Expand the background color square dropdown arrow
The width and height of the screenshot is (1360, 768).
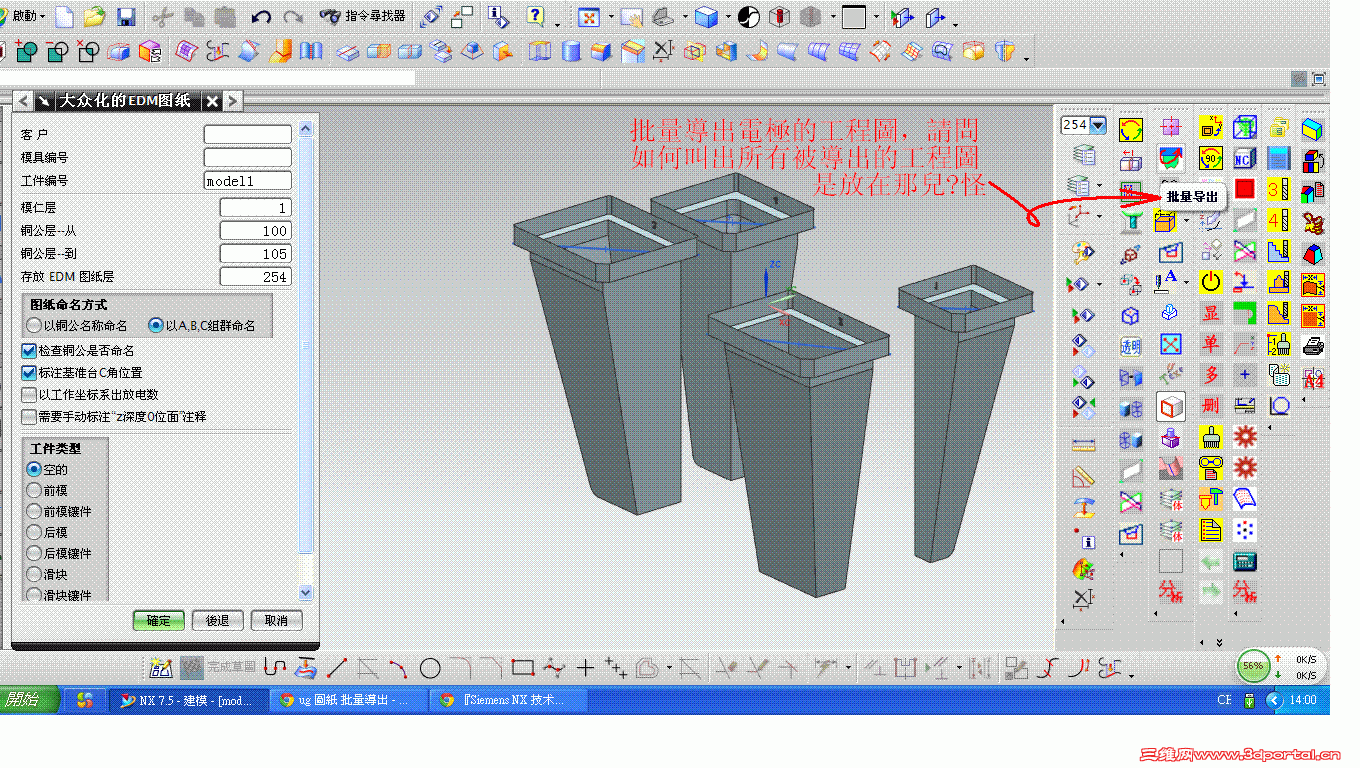[x=876, y=18]
